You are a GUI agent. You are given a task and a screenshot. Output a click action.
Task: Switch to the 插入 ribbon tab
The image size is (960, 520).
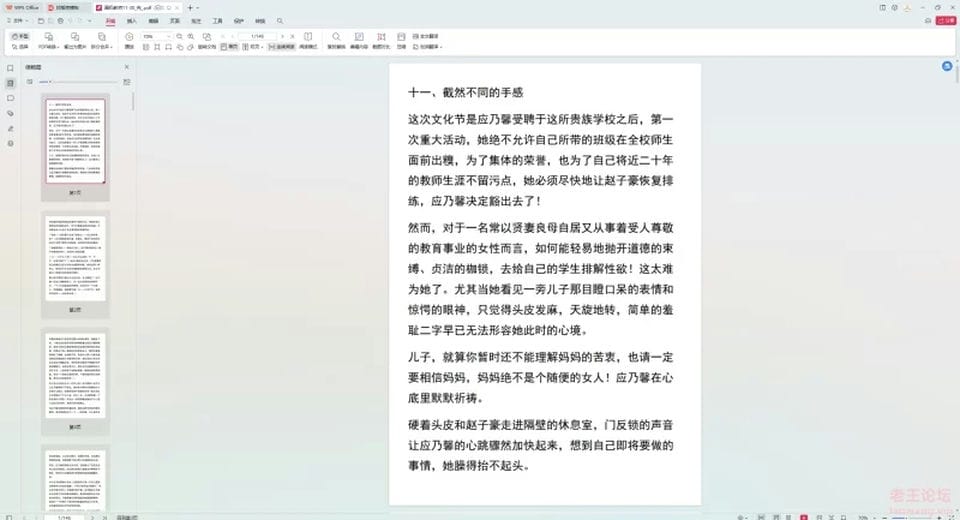132,21
